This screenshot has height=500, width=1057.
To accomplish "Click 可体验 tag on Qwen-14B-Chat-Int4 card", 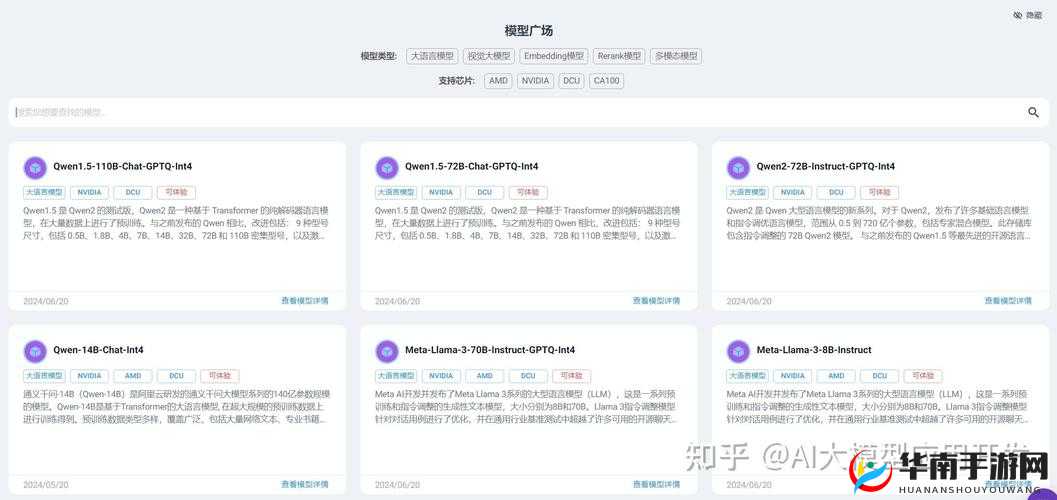I will [x=220, y=376].
